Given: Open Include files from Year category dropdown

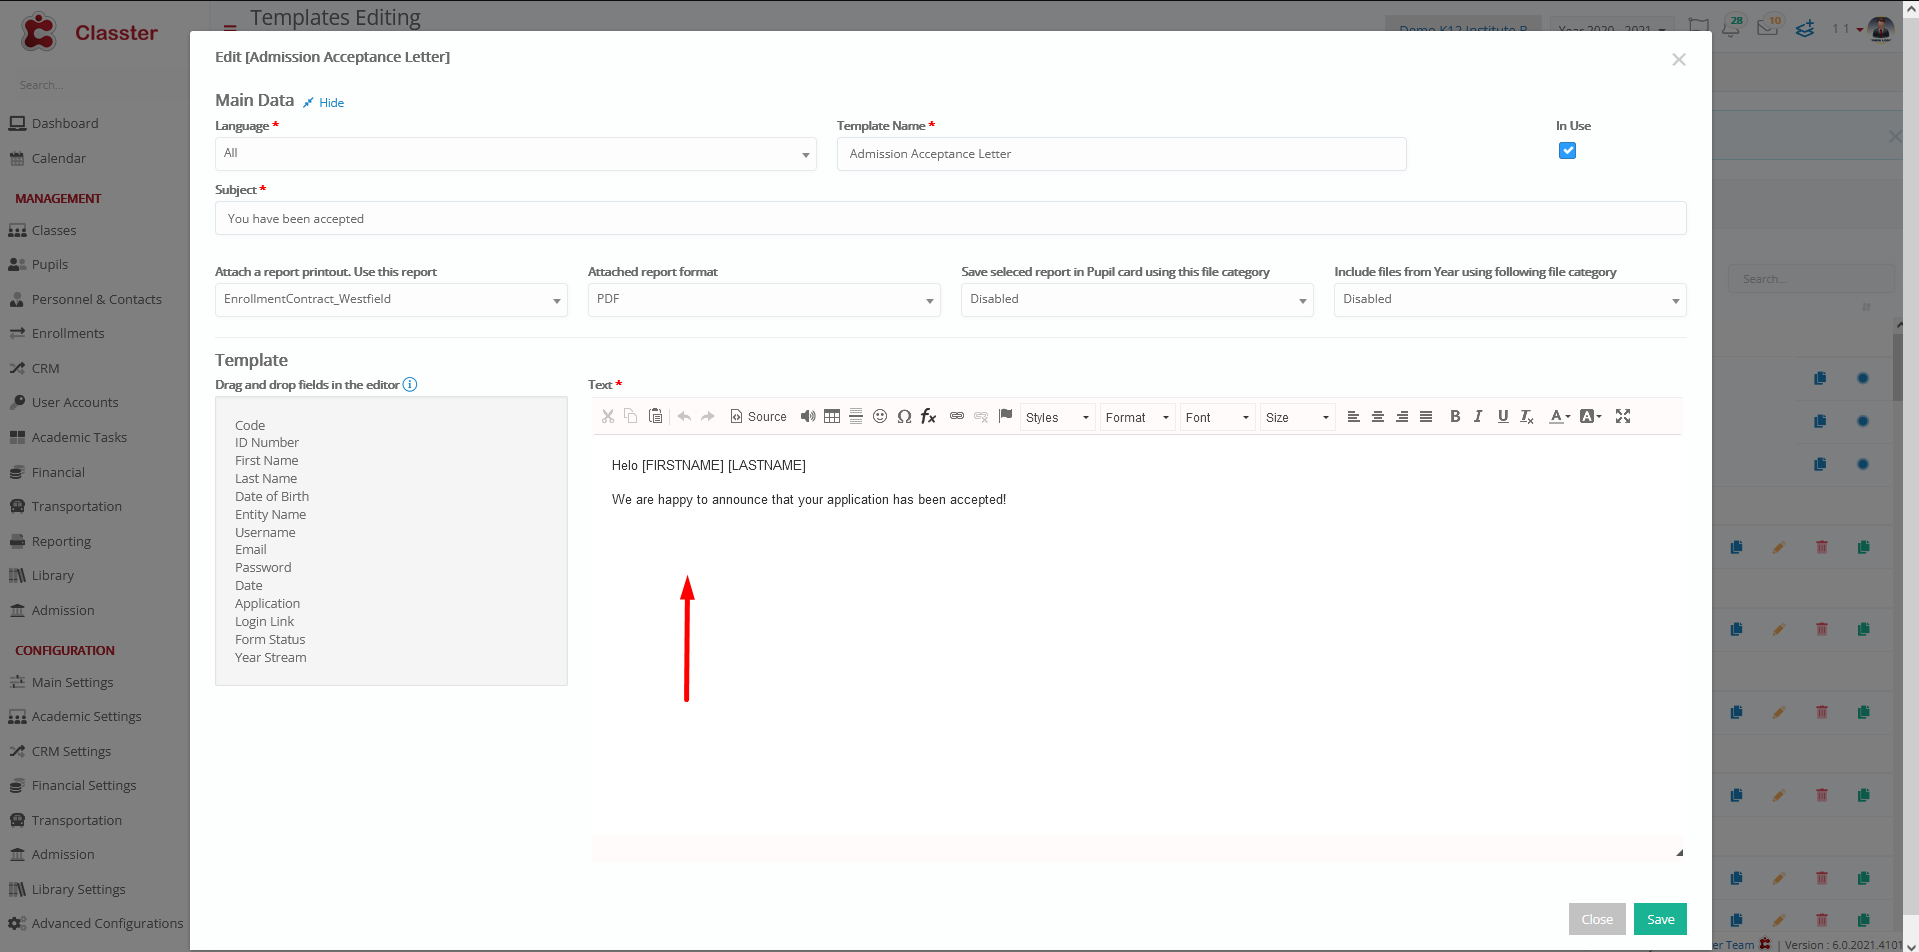Looking at the screenshot, I should coord(1510,300).
